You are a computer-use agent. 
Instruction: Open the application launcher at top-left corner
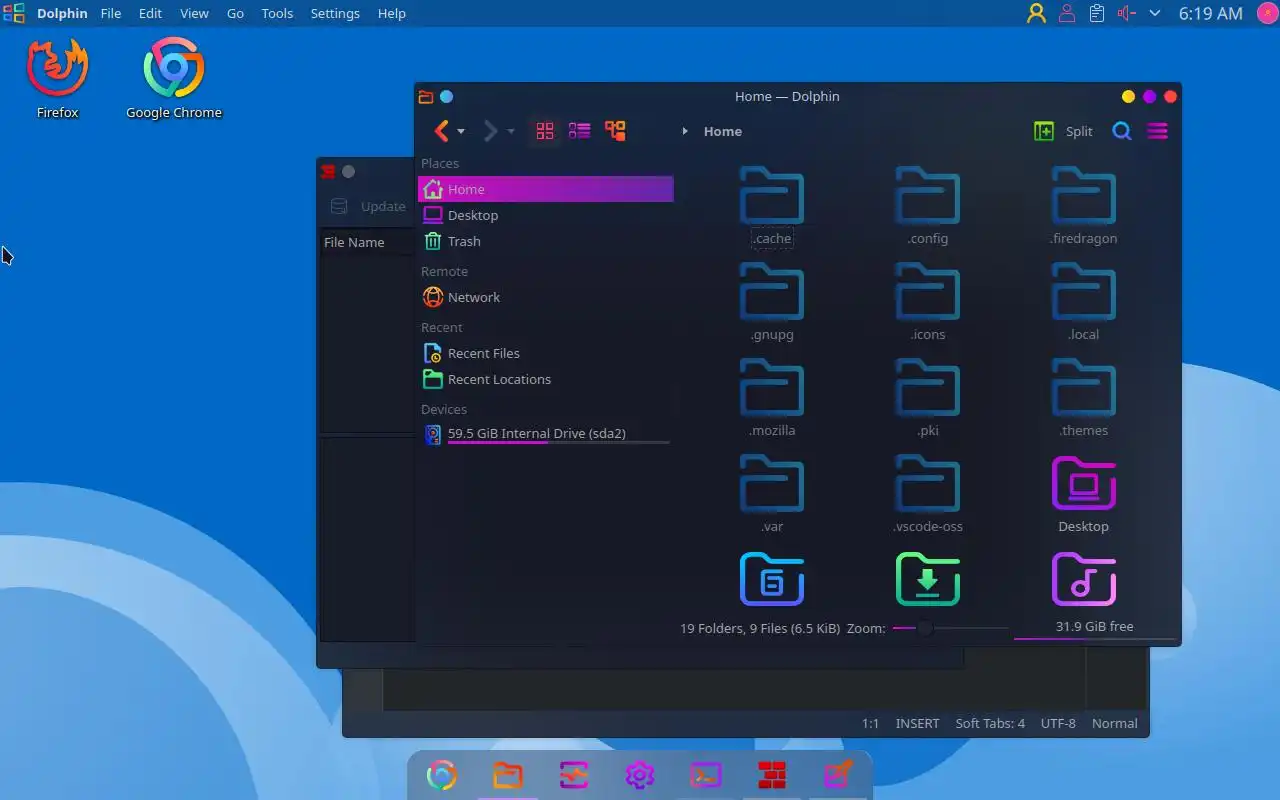(x=14, y=13)
